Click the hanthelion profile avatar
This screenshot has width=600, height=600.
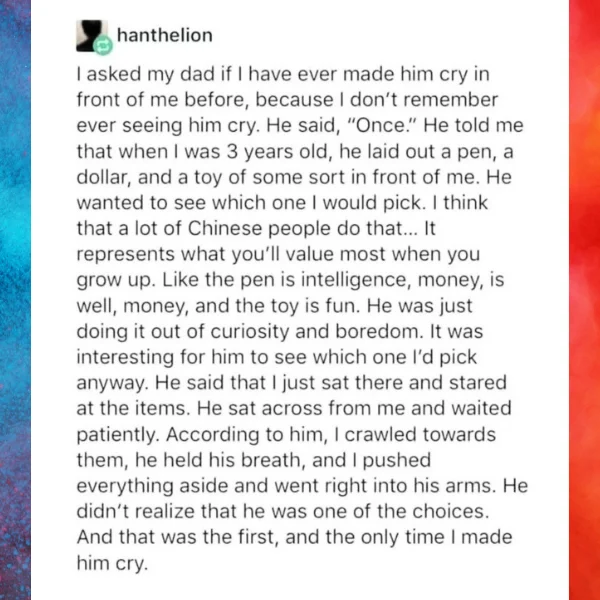point(90,35)
